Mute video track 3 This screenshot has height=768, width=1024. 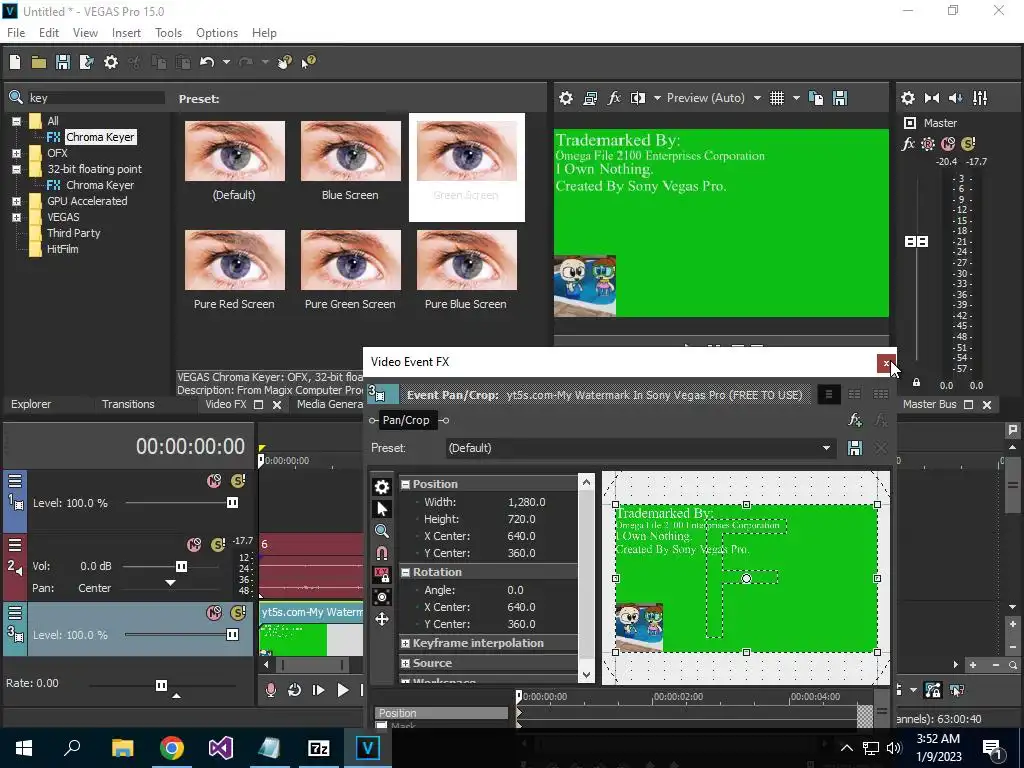point(214,613)
